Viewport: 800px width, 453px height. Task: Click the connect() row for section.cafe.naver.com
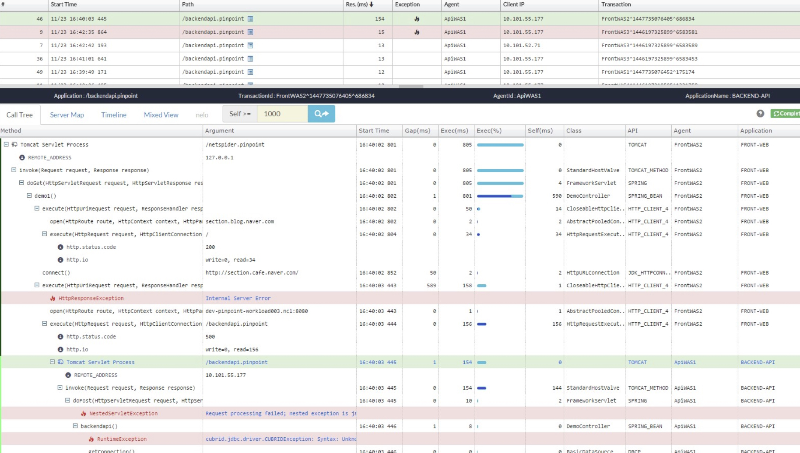(400, 272)
